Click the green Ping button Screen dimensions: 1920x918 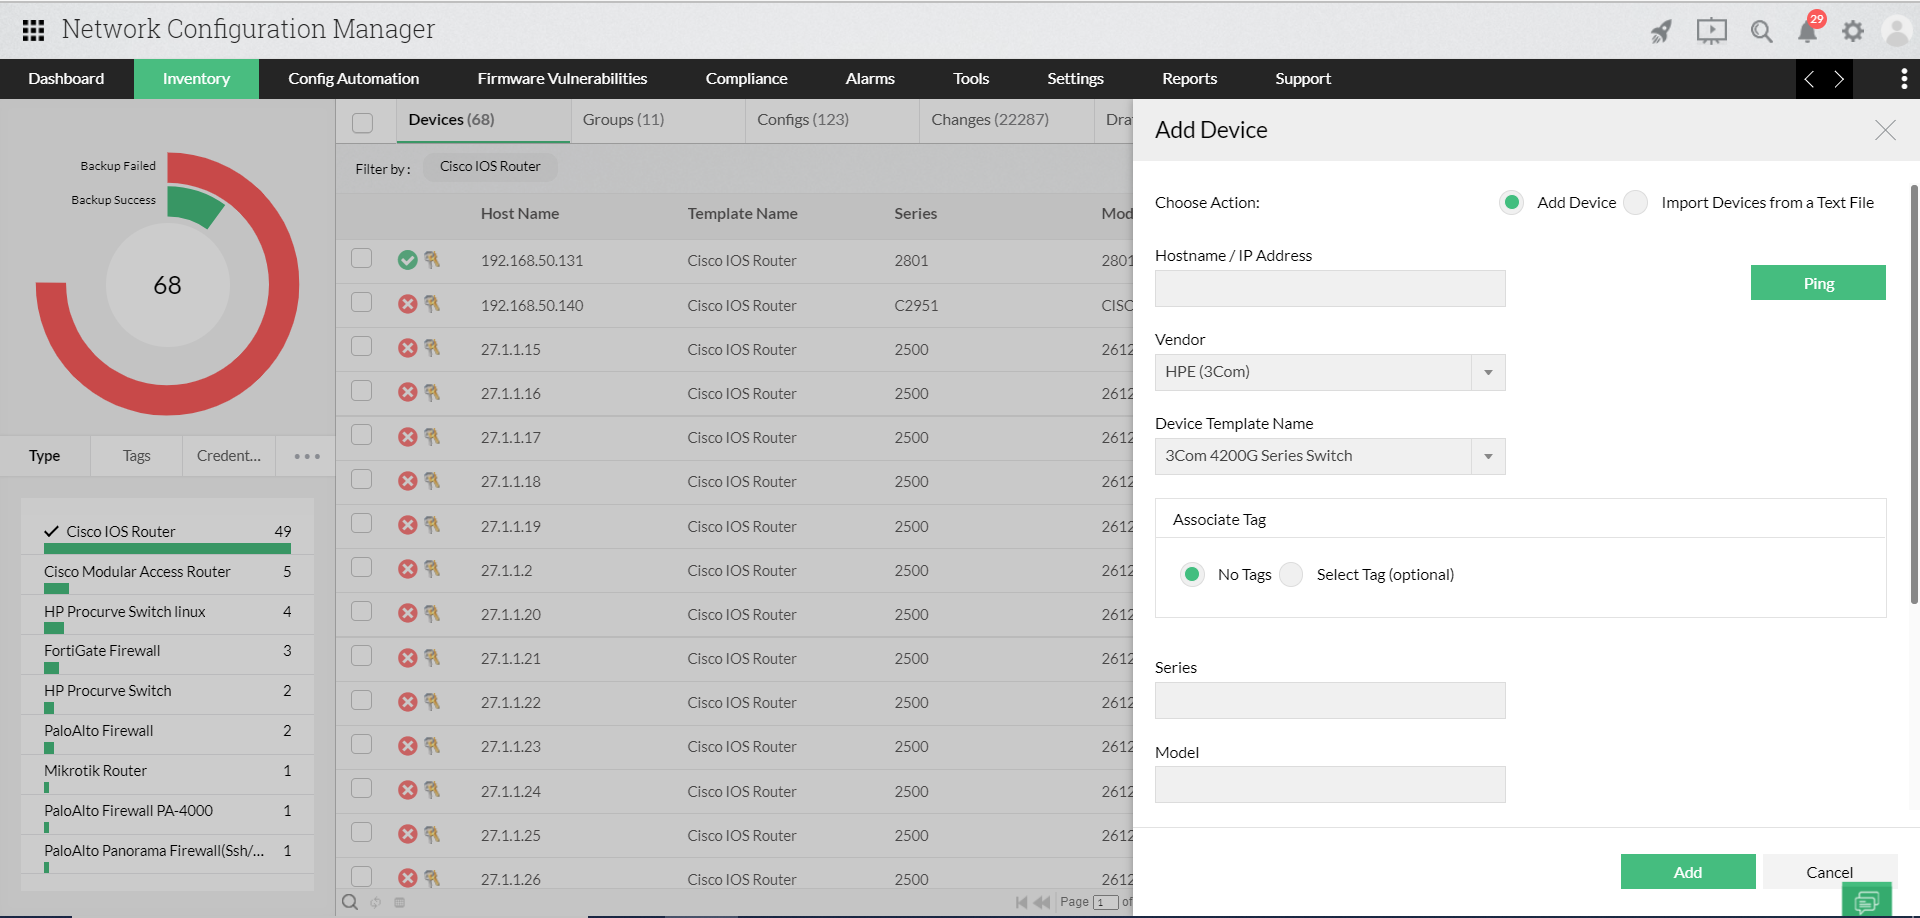pos(1818,283)
